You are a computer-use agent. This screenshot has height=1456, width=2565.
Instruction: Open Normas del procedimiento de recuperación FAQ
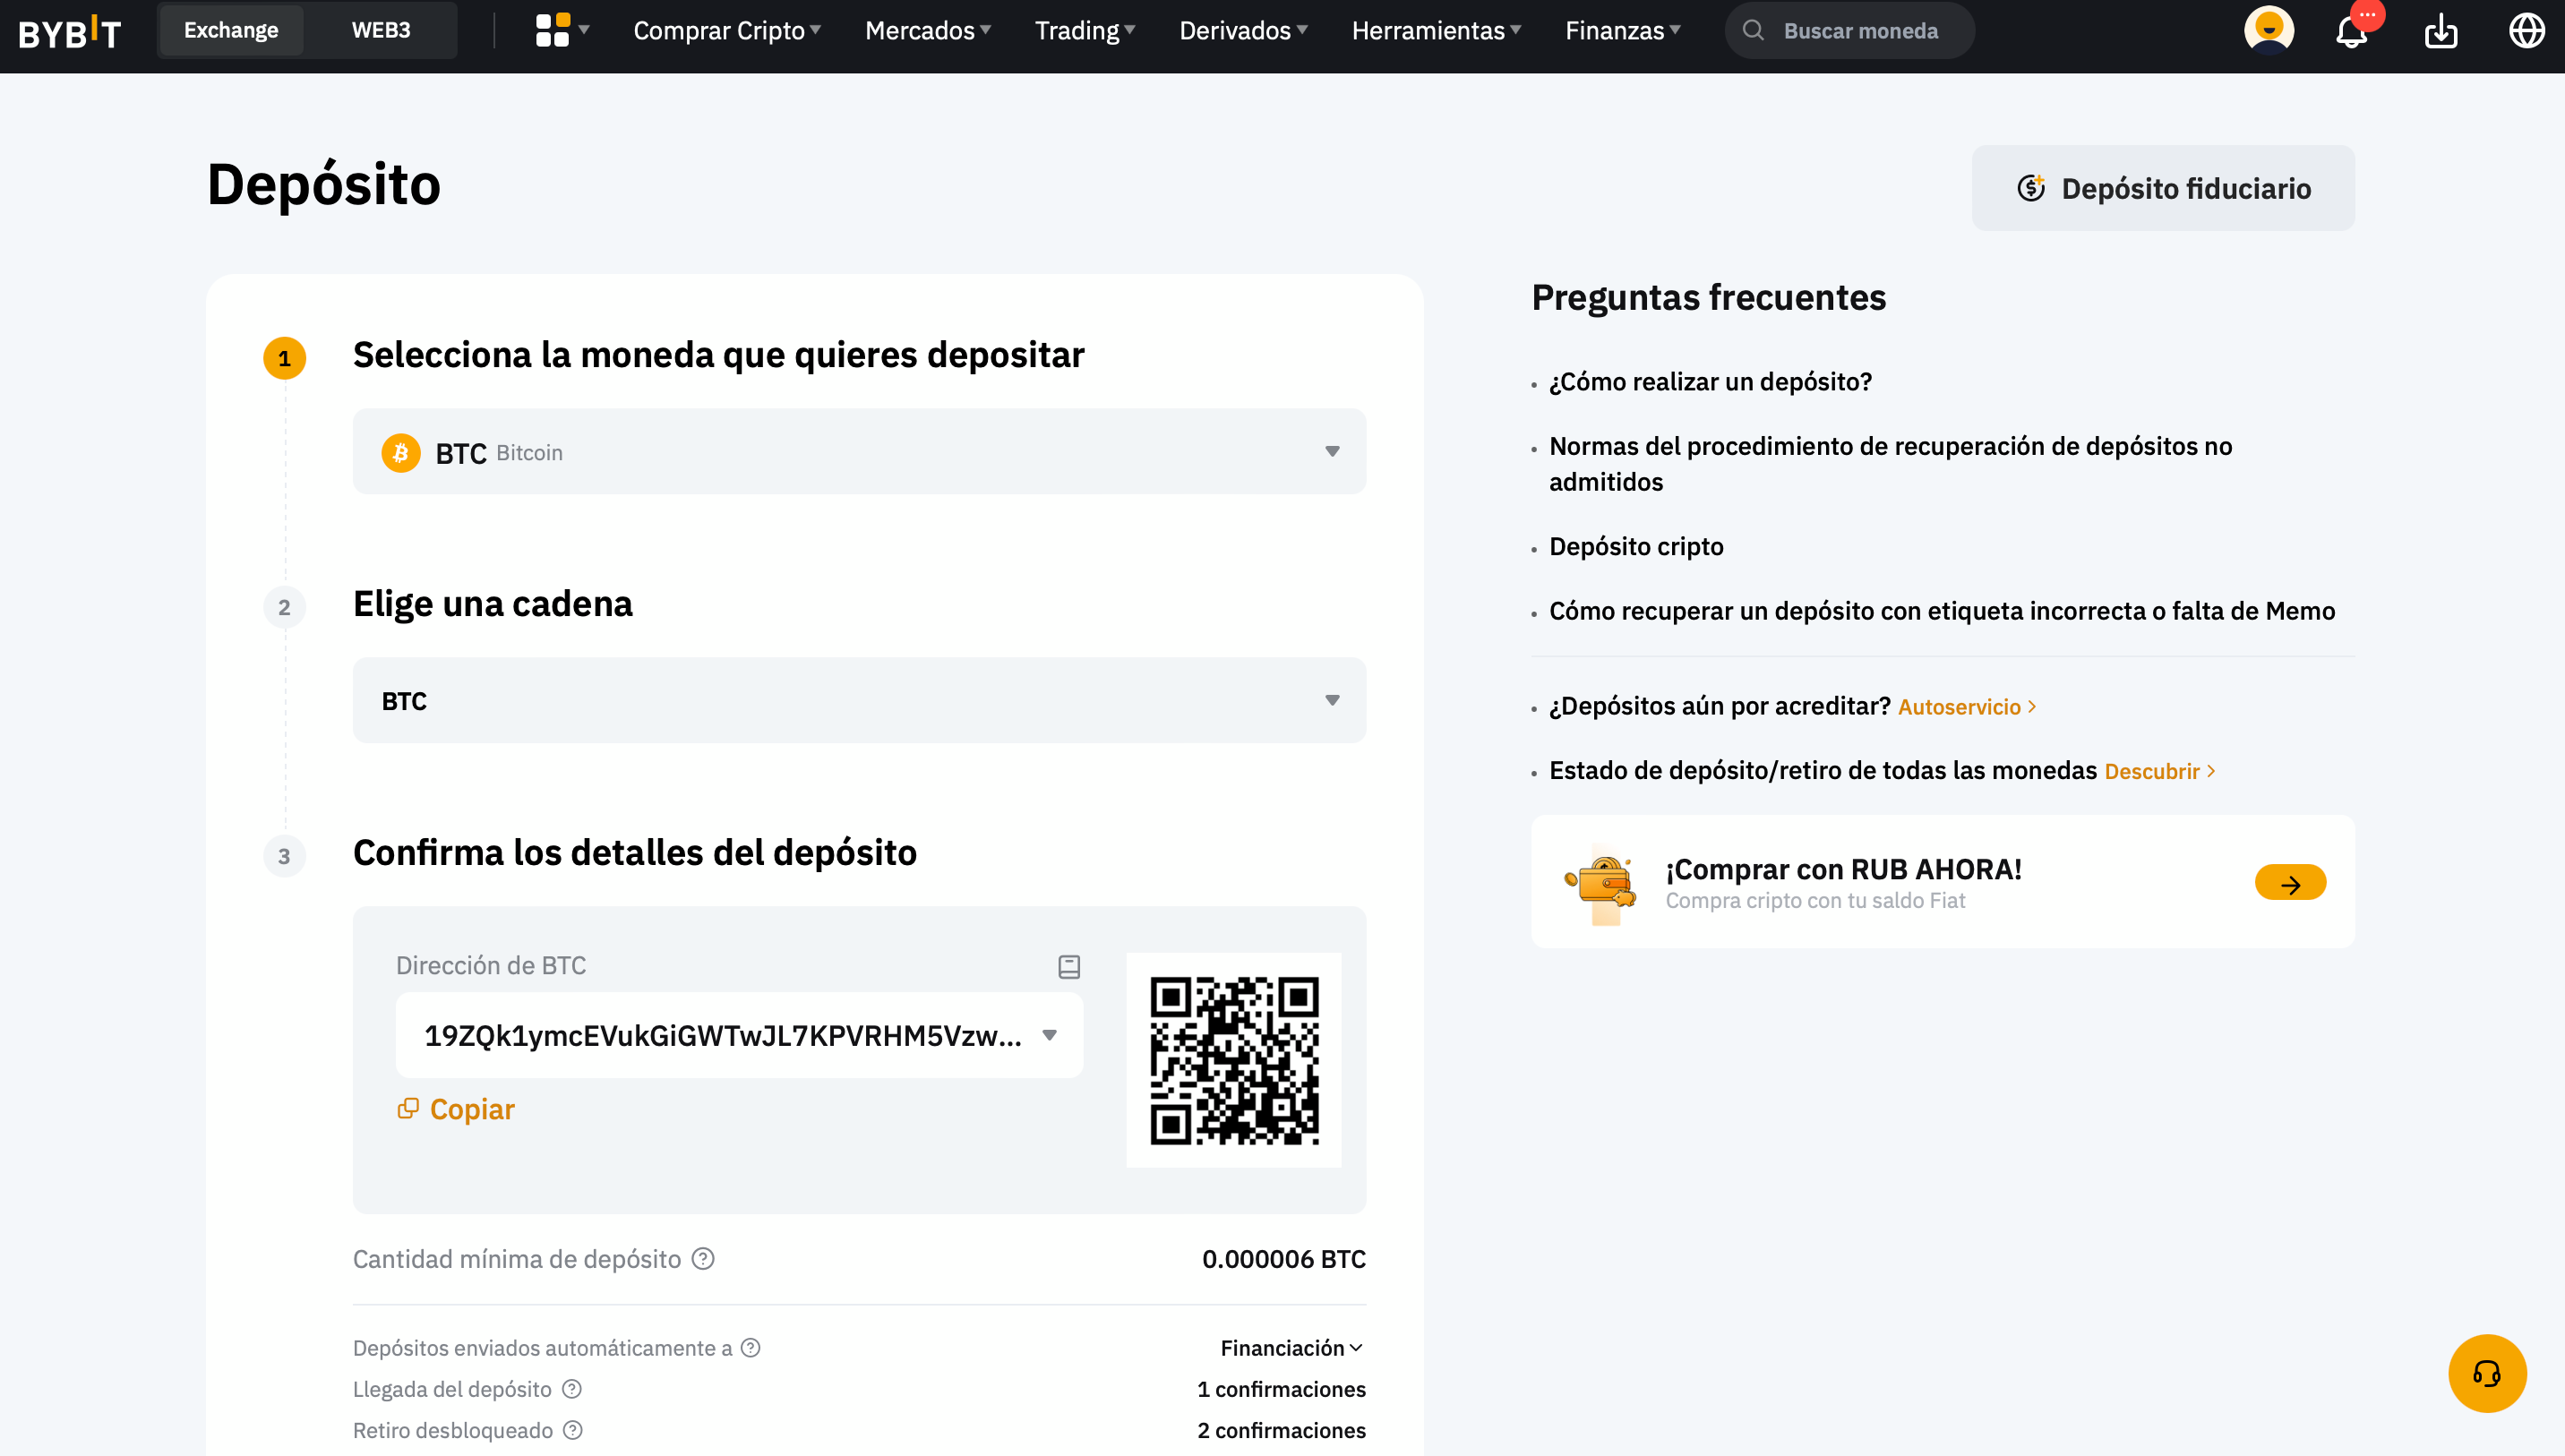tap(1890, 464)
